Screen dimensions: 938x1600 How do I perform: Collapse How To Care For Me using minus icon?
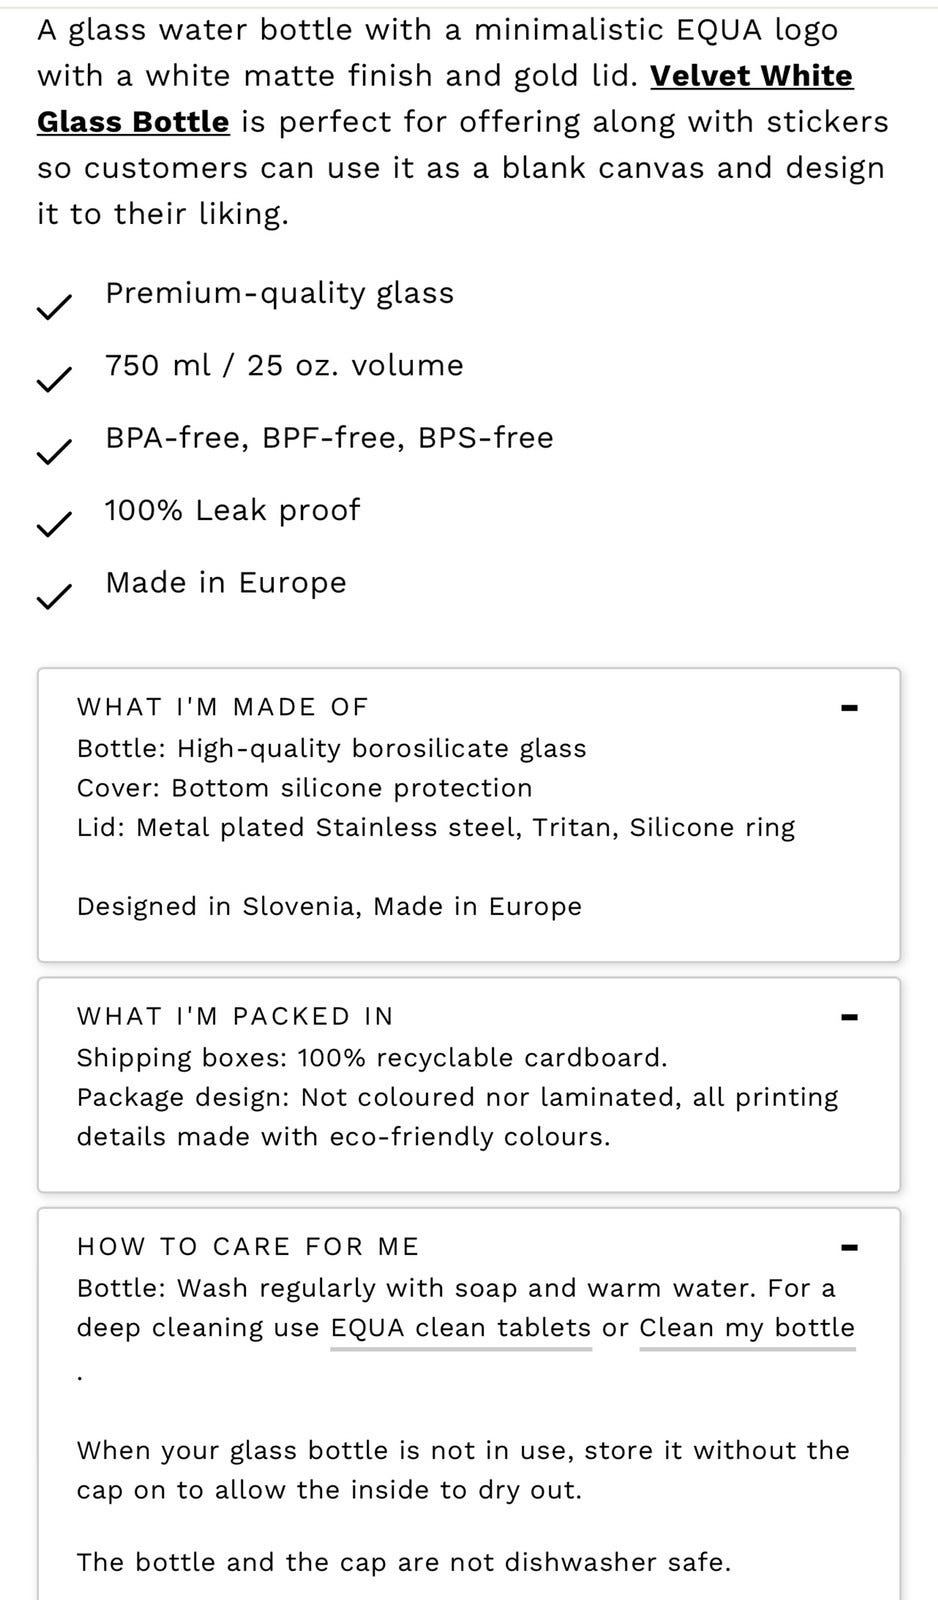tap(850, 1247)
